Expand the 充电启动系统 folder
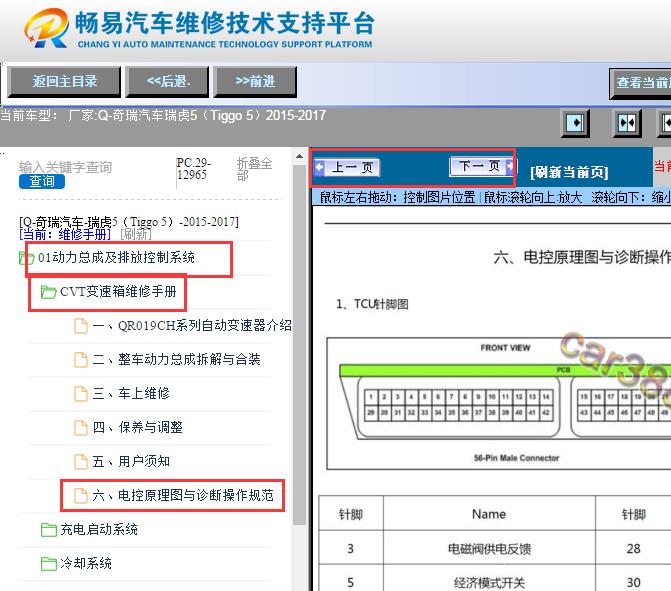The width and height of the screenshot is (671, 591). [x=99, y=529]
